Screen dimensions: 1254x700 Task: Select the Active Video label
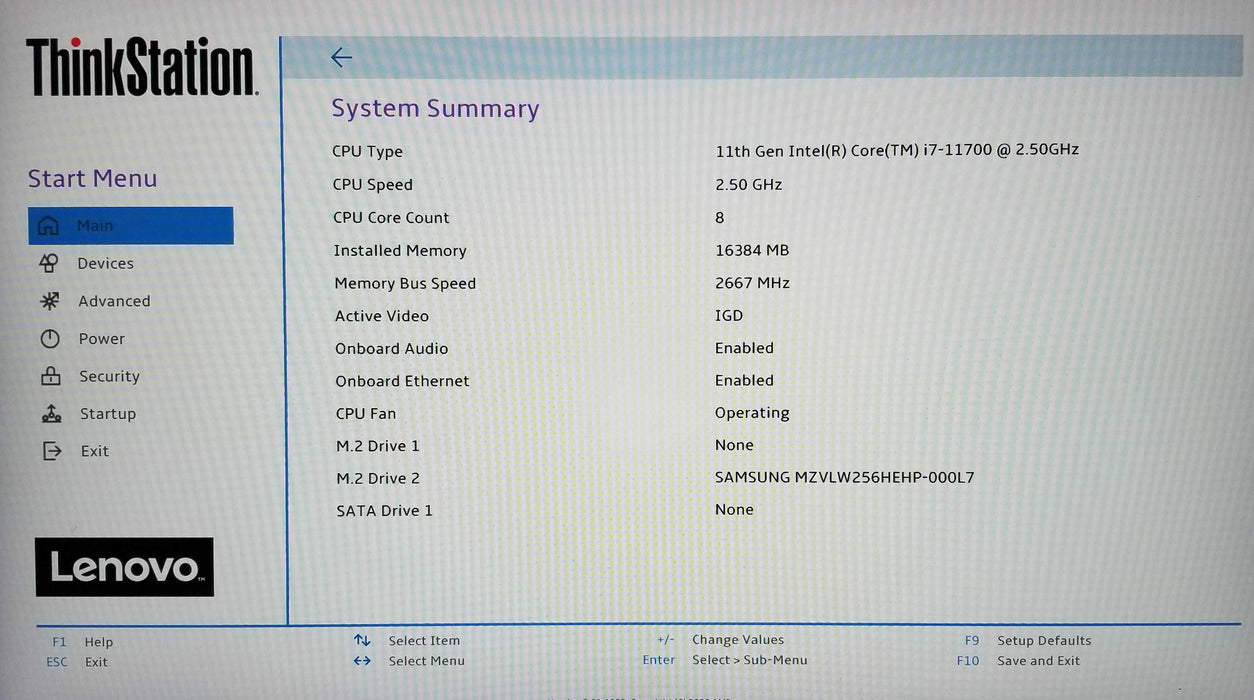pos(382,316)
